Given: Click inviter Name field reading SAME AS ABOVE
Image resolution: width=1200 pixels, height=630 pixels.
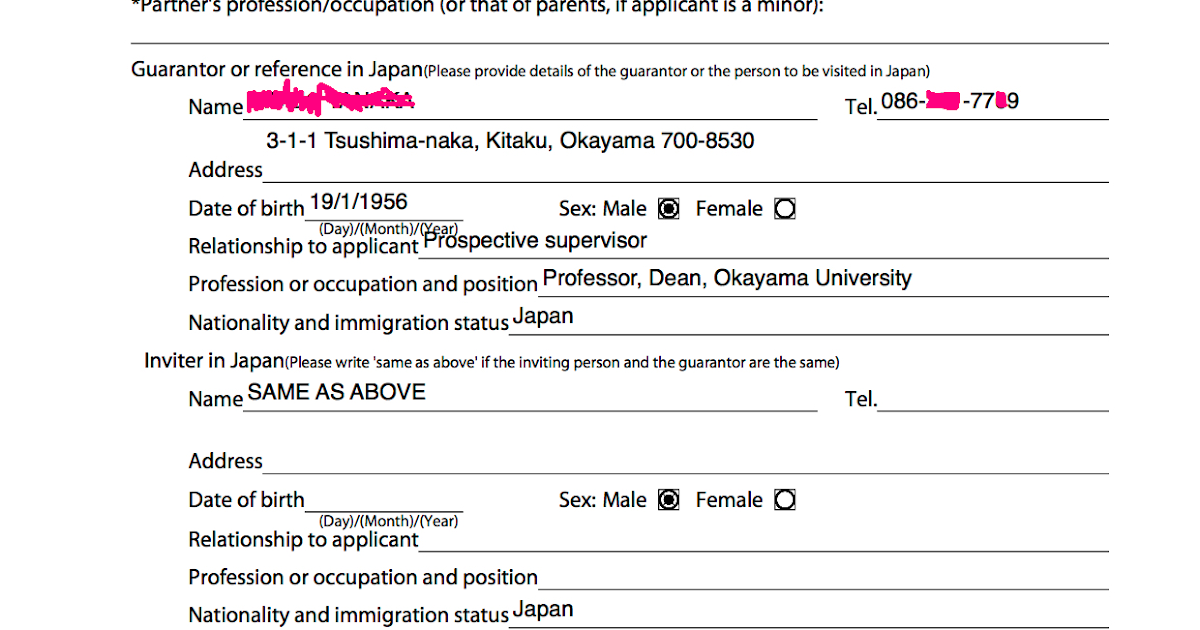Looking at the screenshot, I should click(530, 397).
